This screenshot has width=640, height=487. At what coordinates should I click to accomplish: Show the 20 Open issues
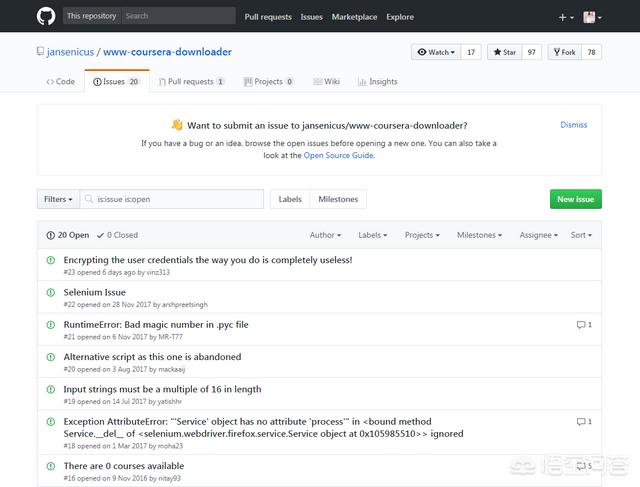pos(68,235)
